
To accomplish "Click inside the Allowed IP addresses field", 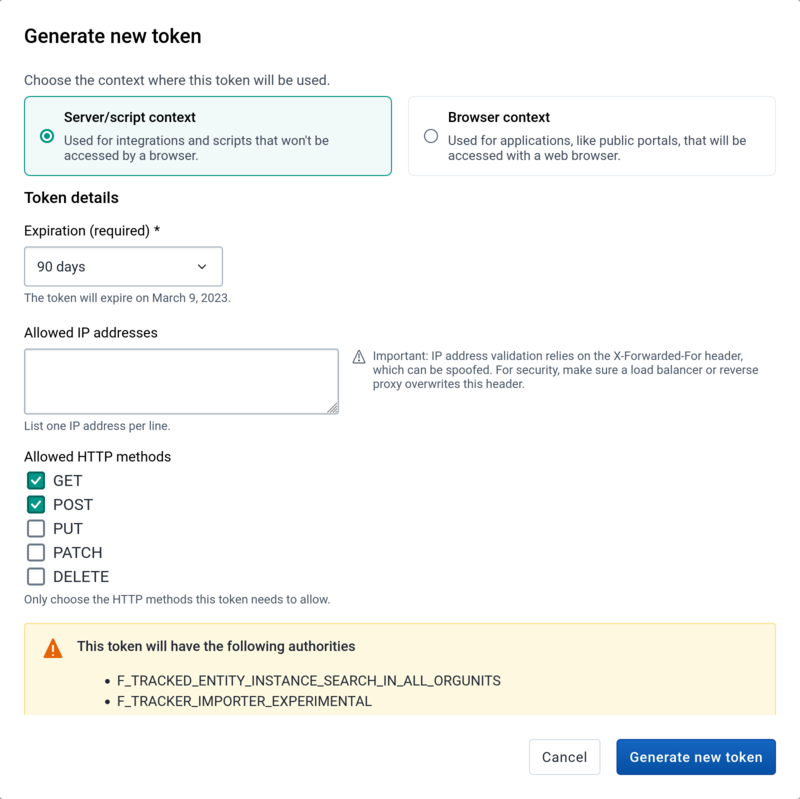I will coord(180,380).
